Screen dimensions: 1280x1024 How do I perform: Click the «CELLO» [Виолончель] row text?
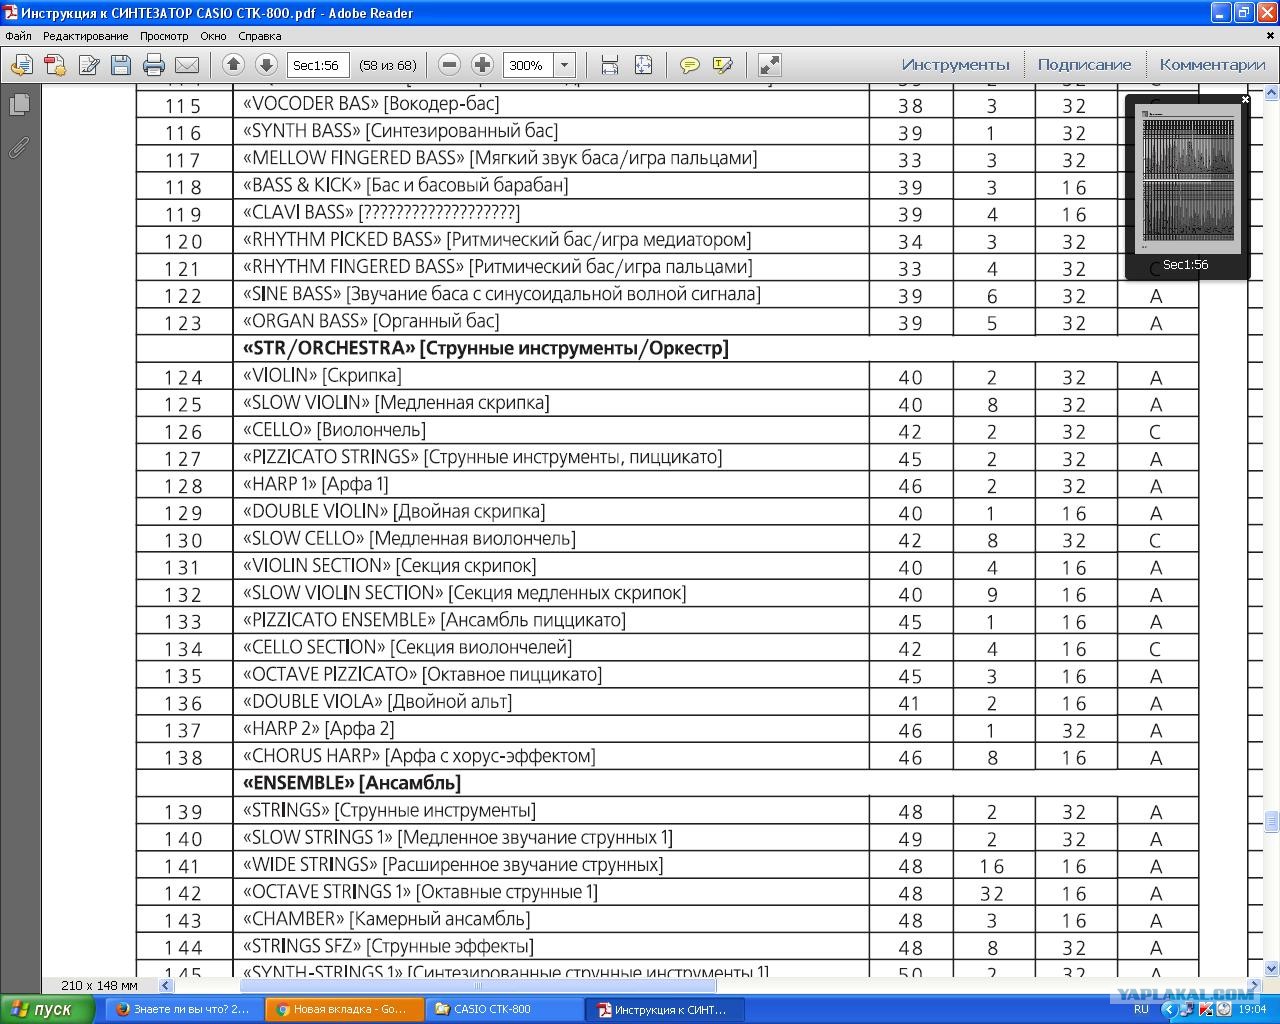coord(334,430)
